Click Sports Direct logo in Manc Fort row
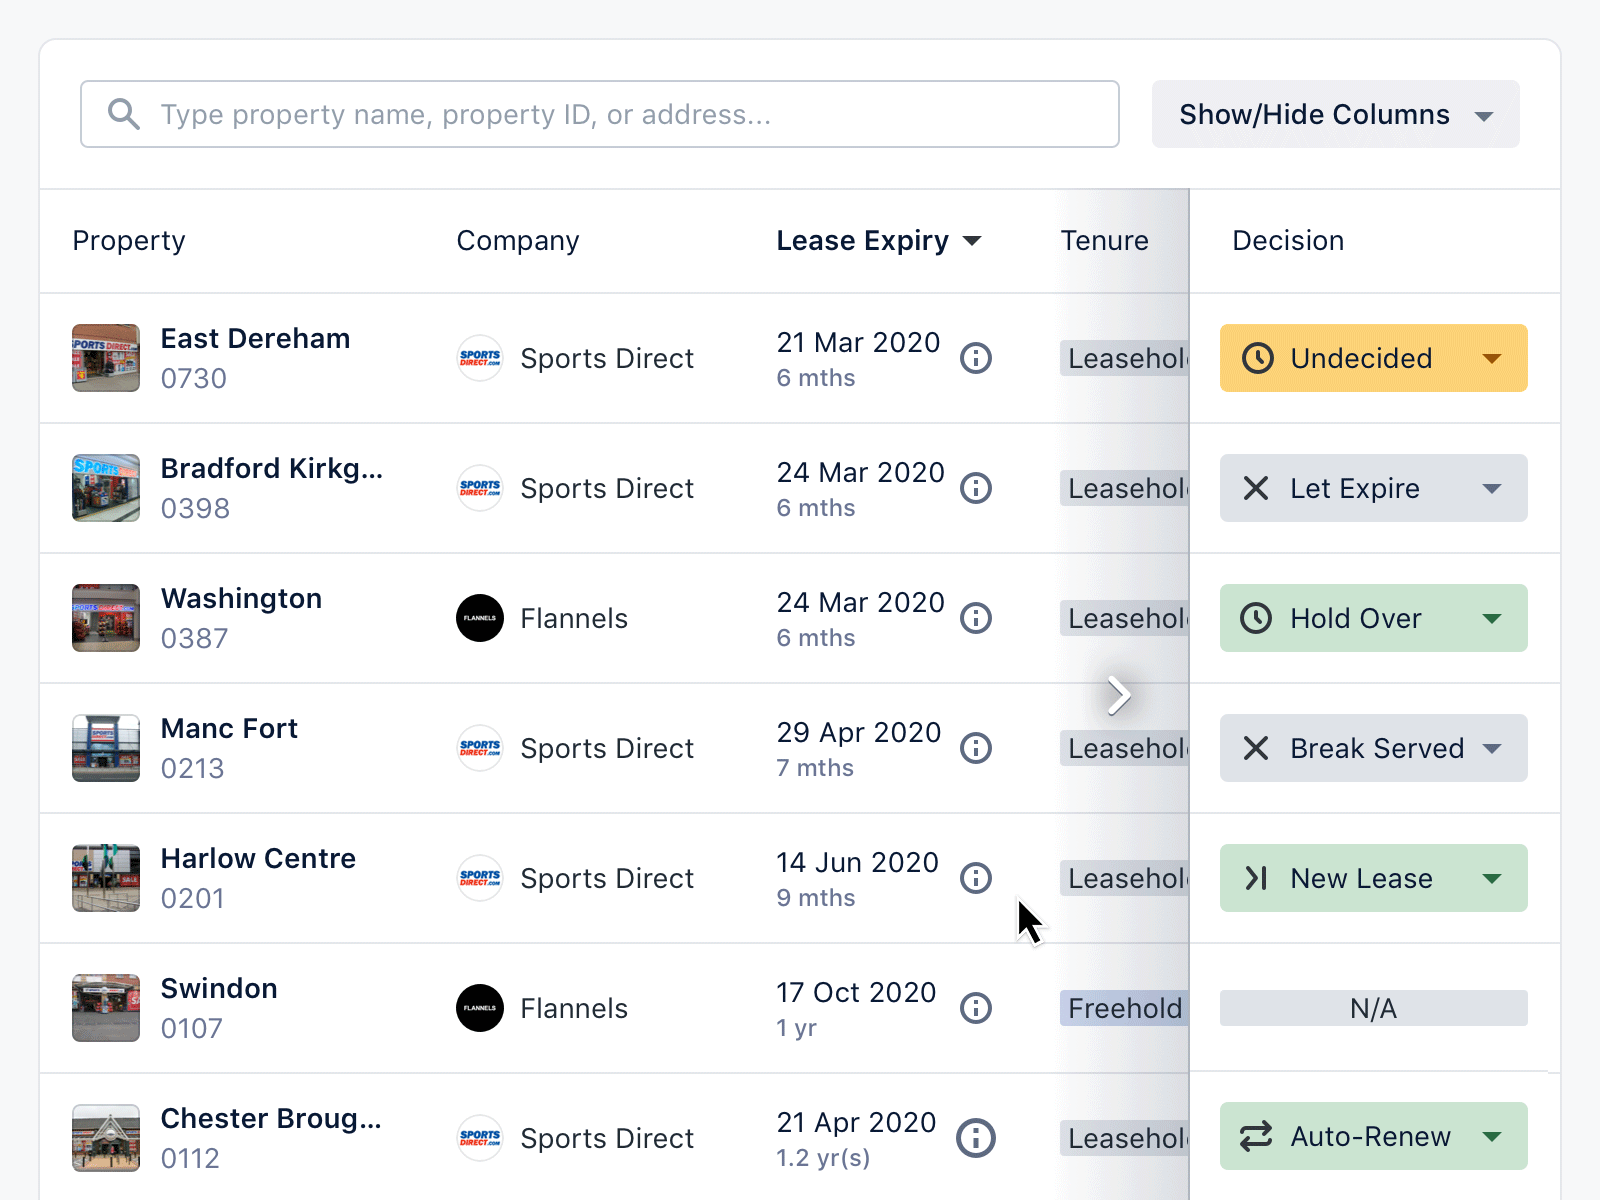 pos(480,748)
